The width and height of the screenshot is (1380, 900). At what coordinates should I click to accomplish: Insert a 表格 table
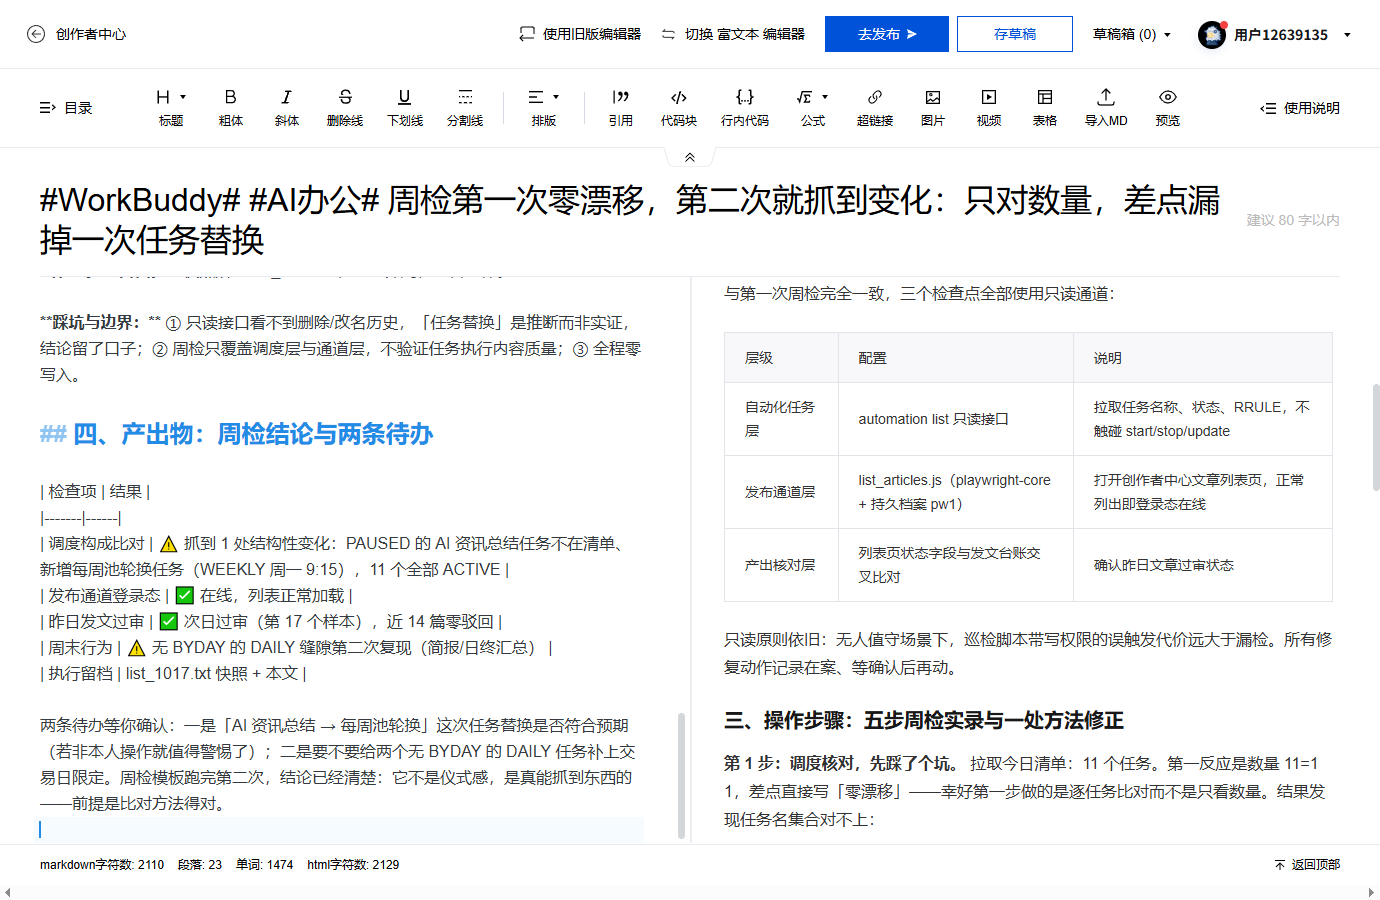coord(1045,108)
